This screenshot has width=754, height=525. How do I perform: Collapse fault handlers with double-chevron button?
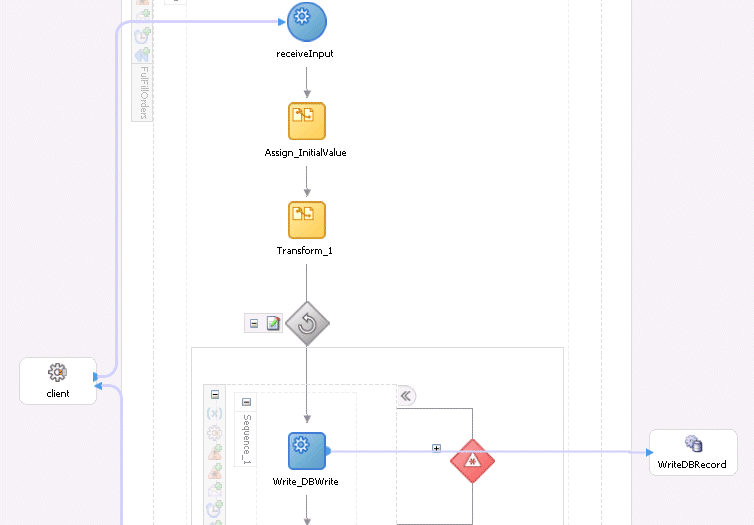coord(406,396)
